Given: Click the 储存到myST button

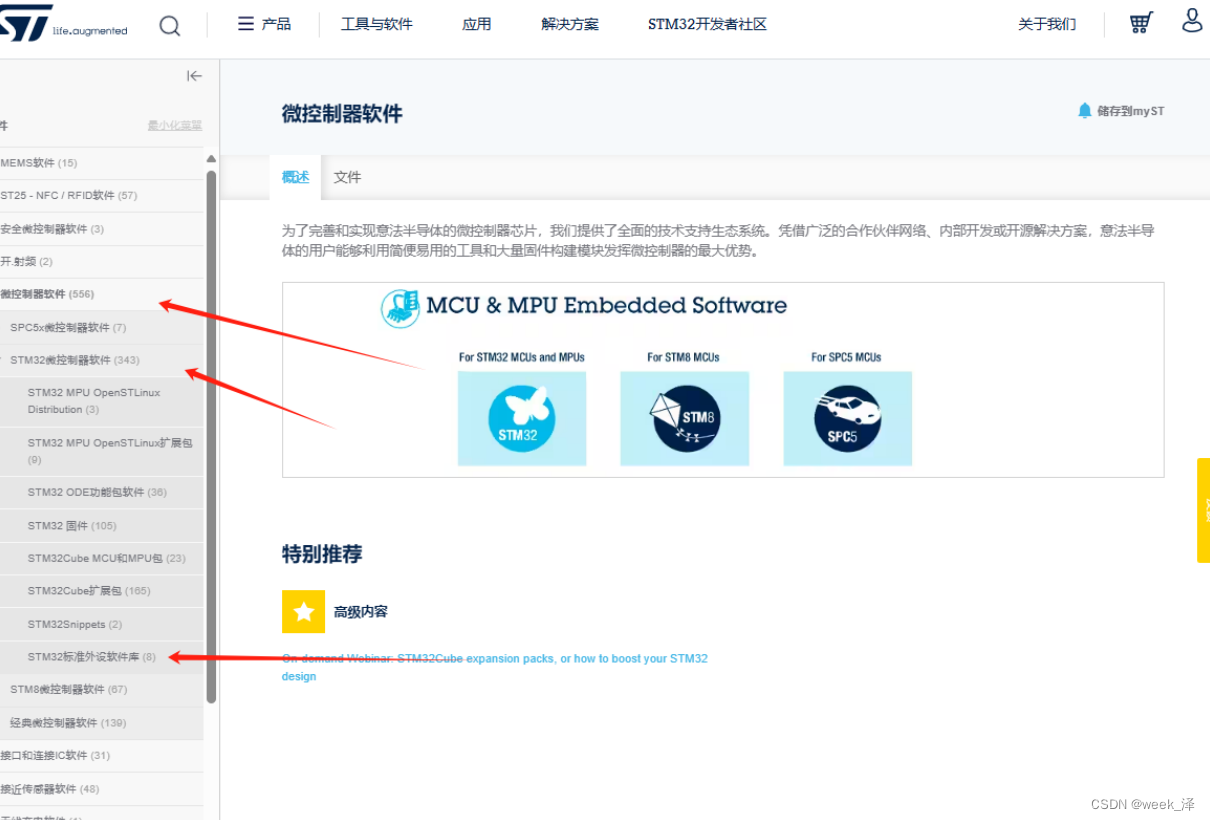Looking at the screenshot, I should [1121, 111].
